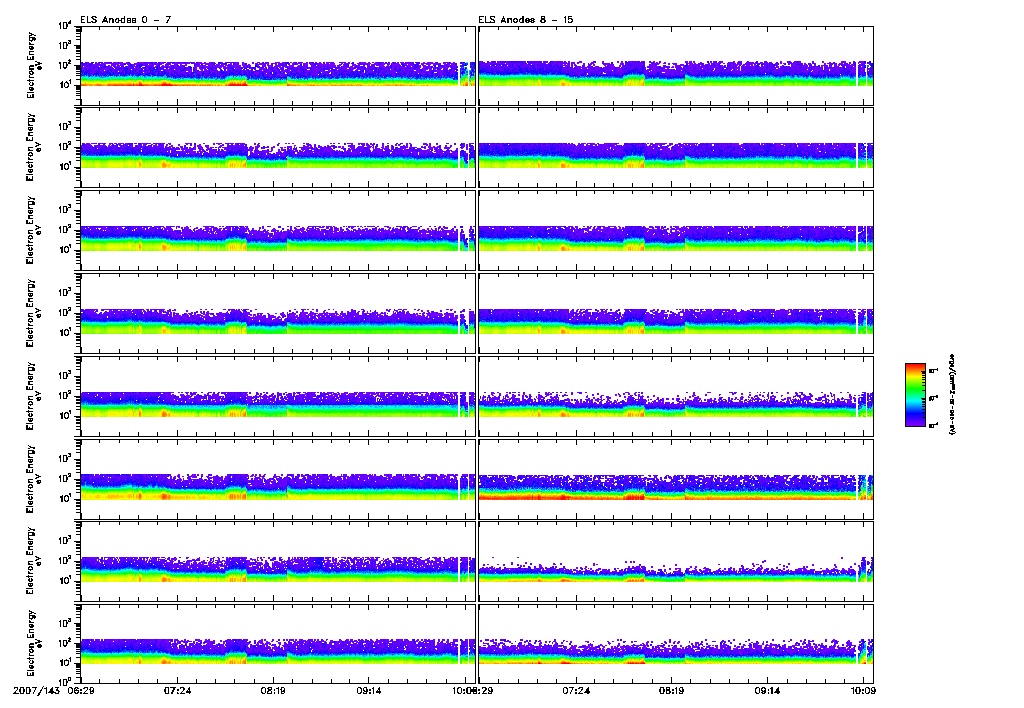Click "07:24" under the Anodes 0 - 7 column

click(x=177, y=690)
